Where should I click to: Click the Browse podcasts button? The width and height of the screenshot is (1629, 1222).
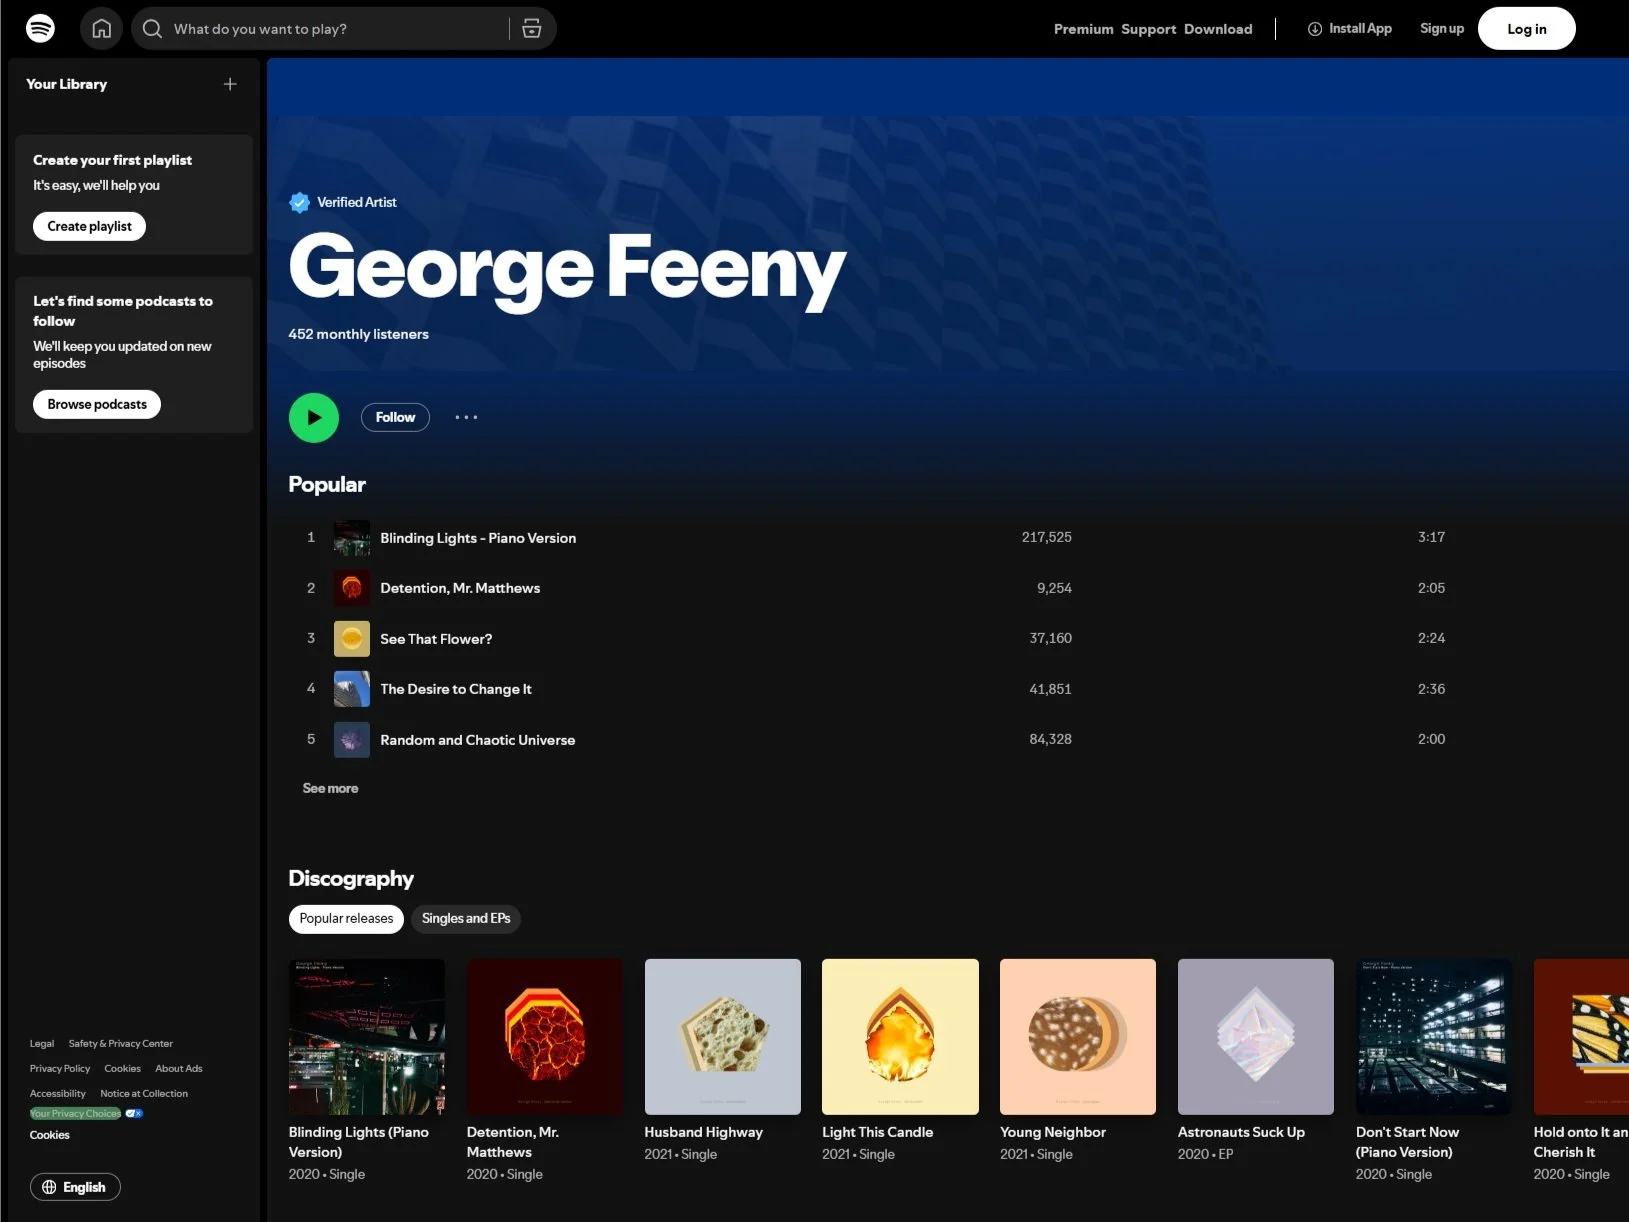point(97,404)
